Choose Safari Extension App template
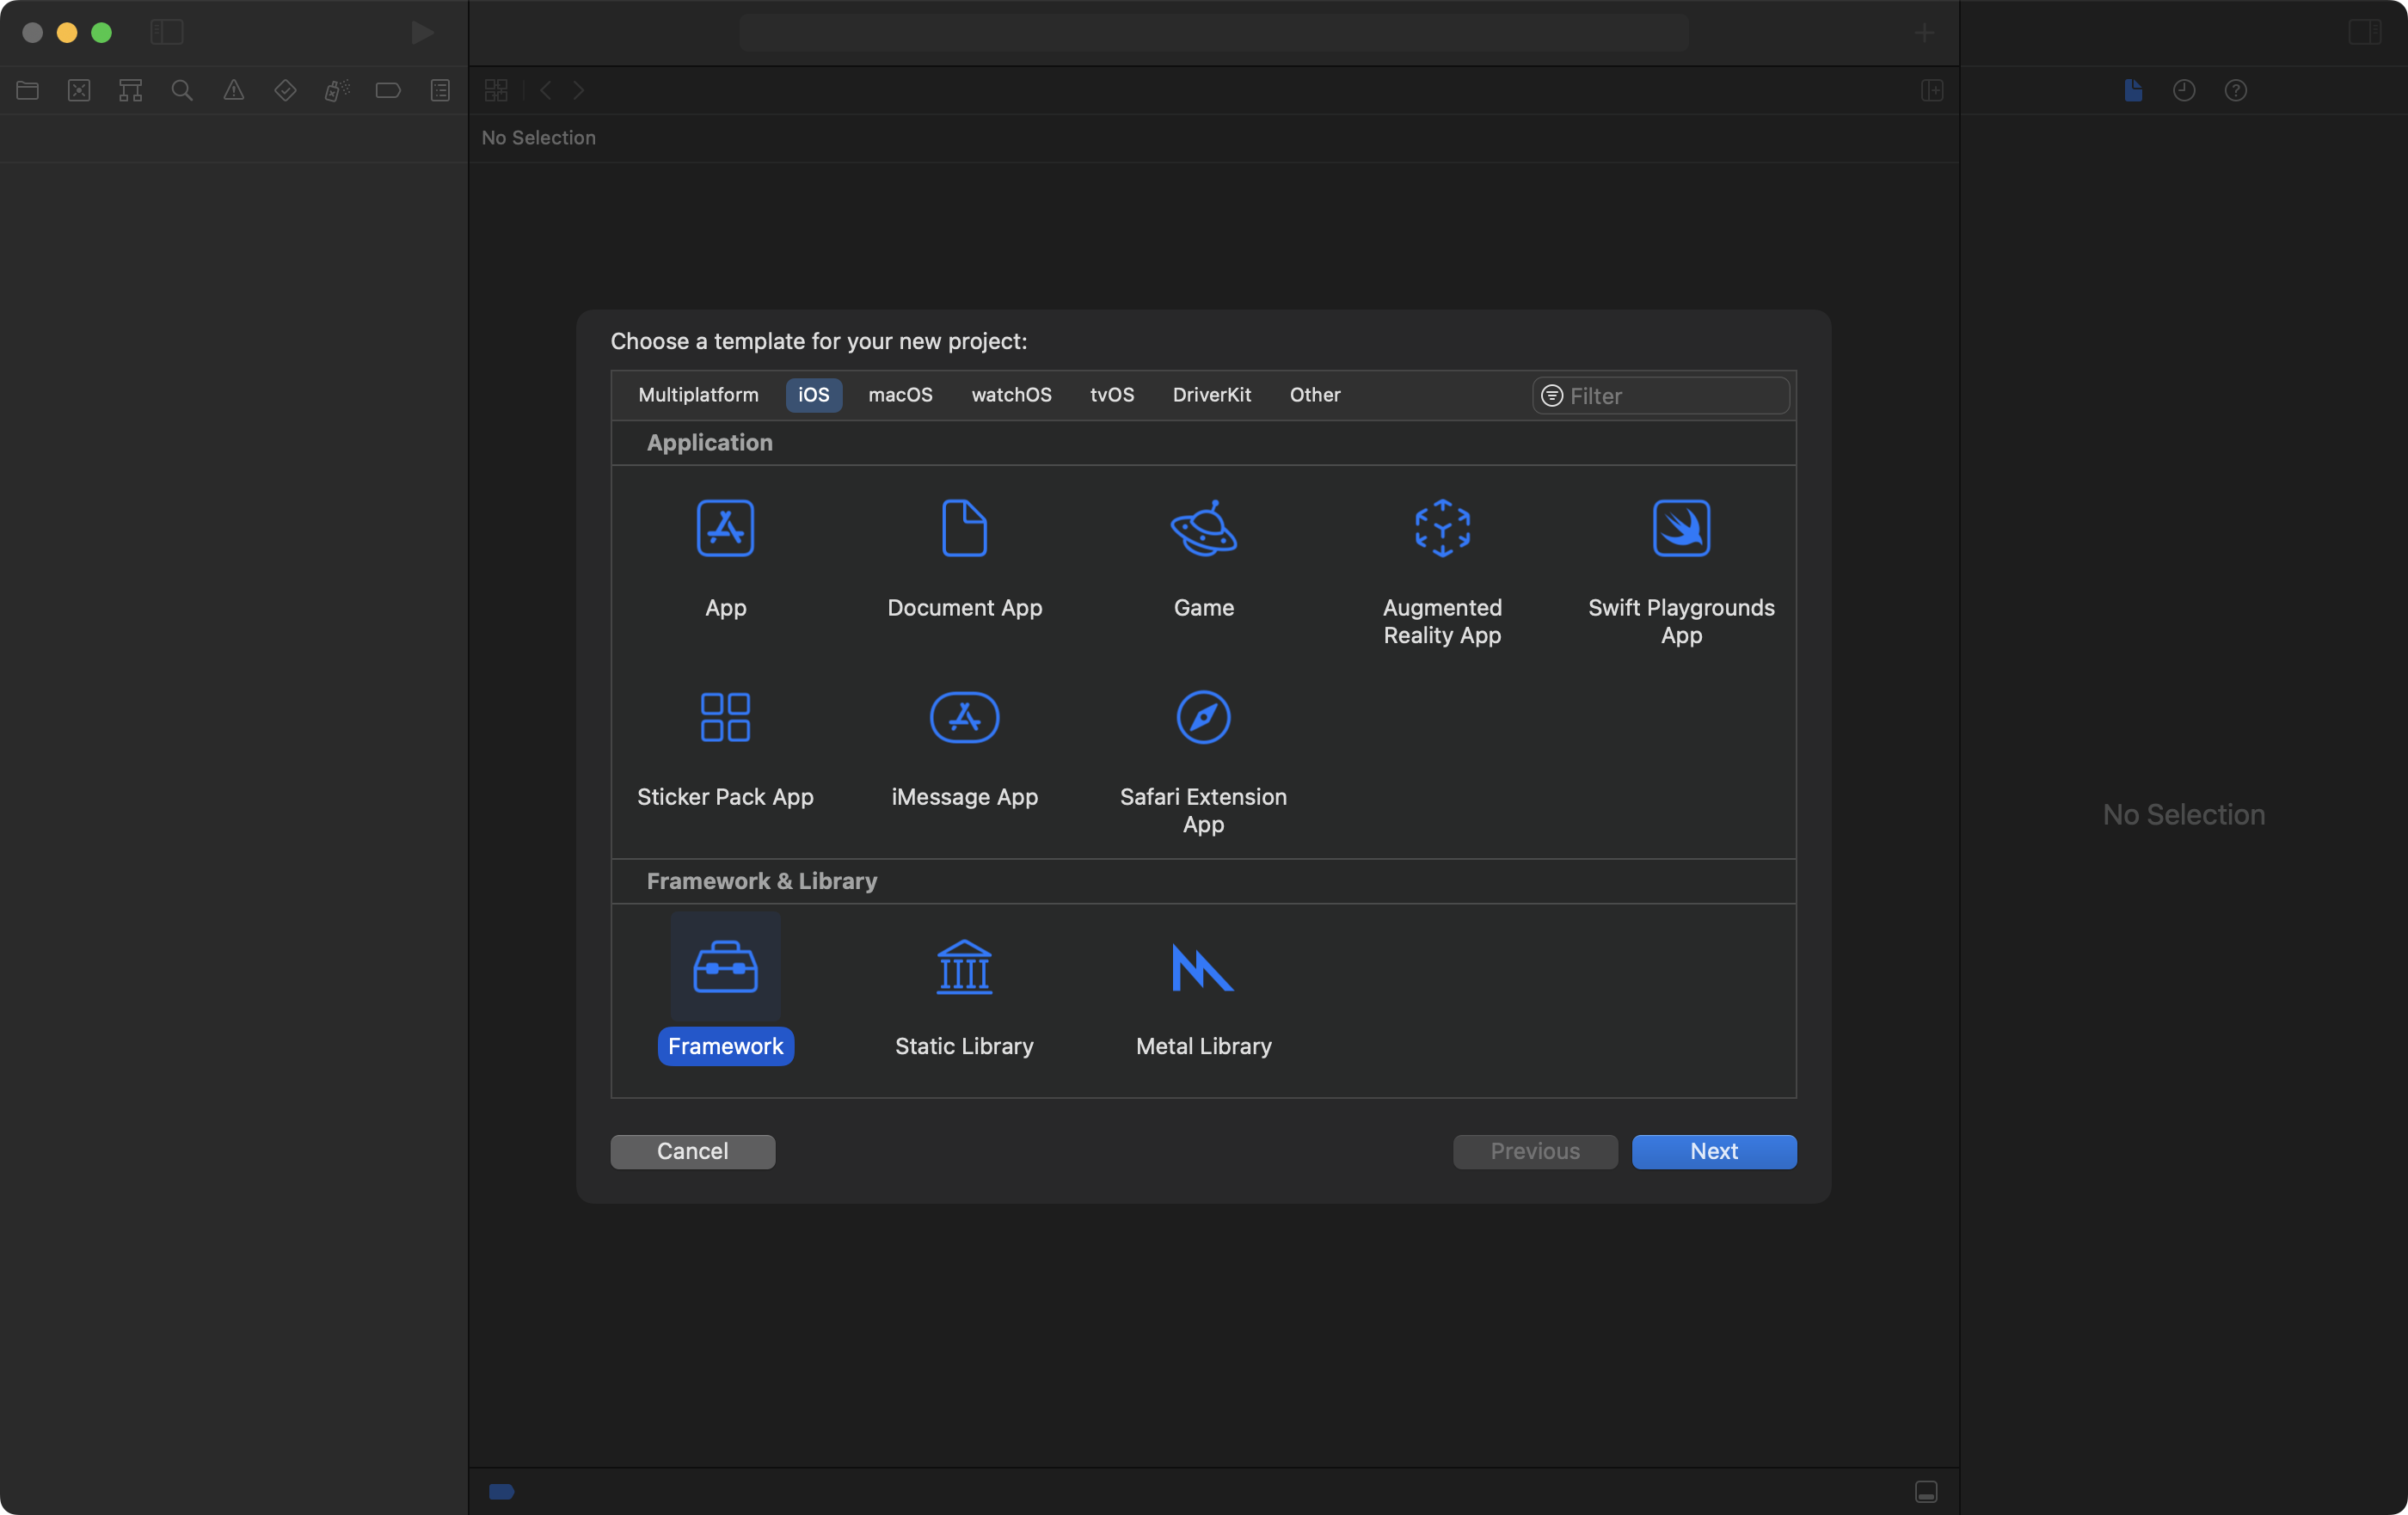This screenshot has height=1515, width=2408. (x=1203, y=717)
